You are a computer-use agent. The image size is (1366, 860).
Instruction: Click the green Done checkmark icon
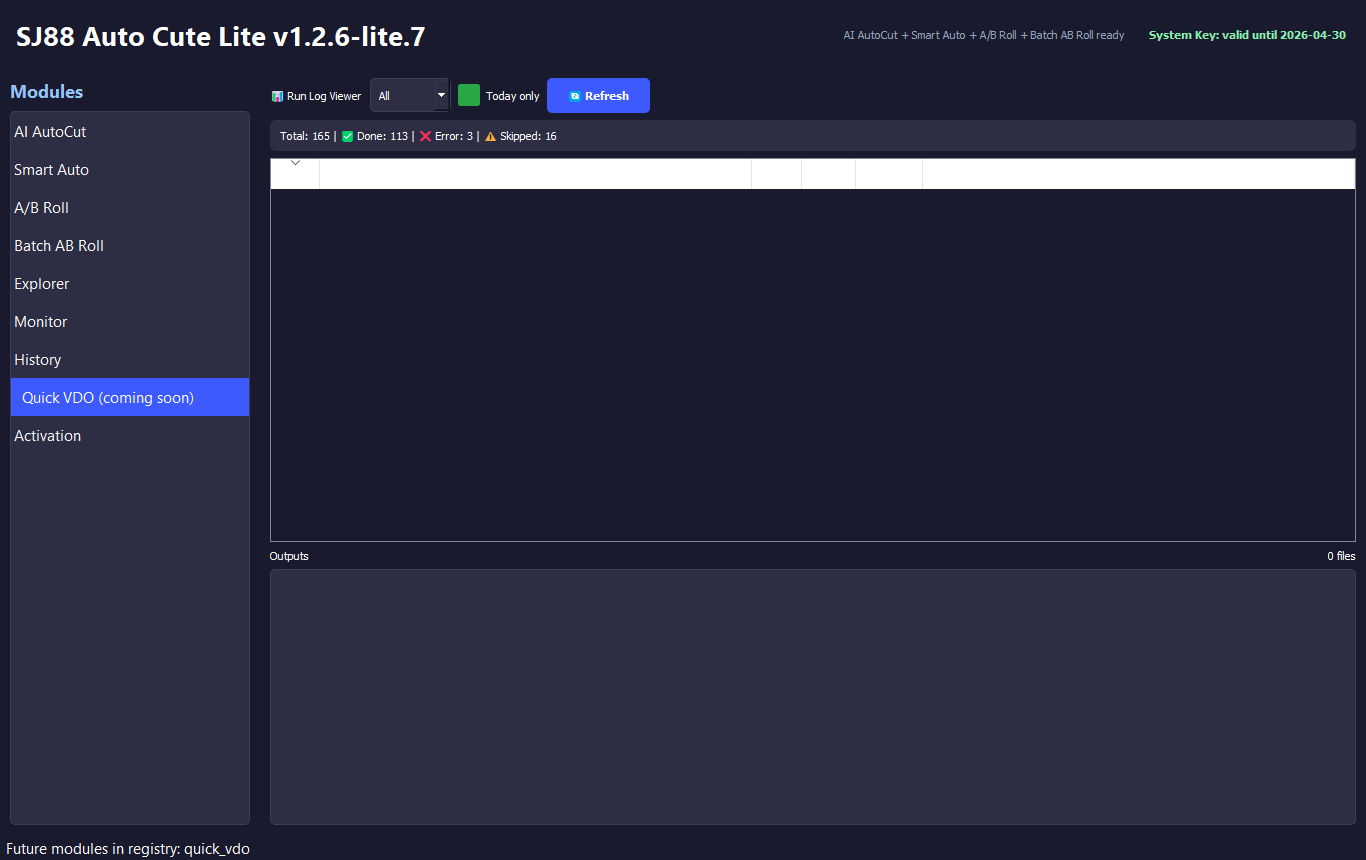pos(348,136)
